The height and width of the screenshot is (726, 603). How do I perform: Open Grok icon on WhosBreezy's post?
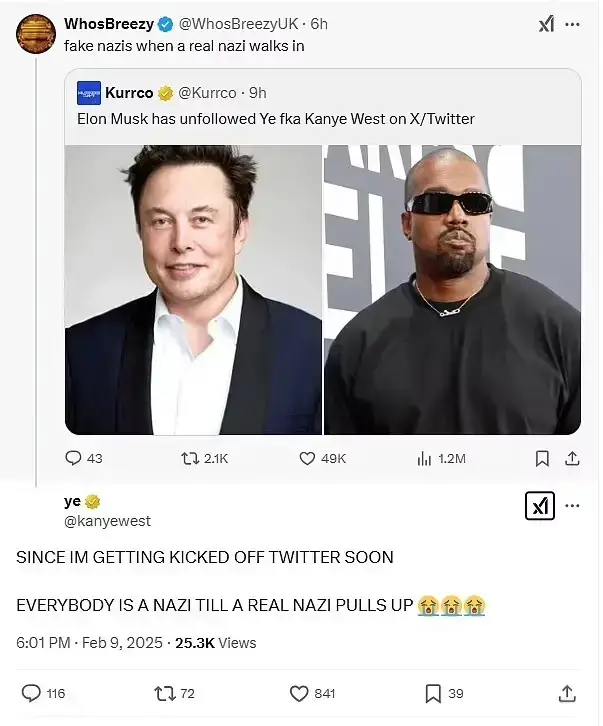[547, 25]
